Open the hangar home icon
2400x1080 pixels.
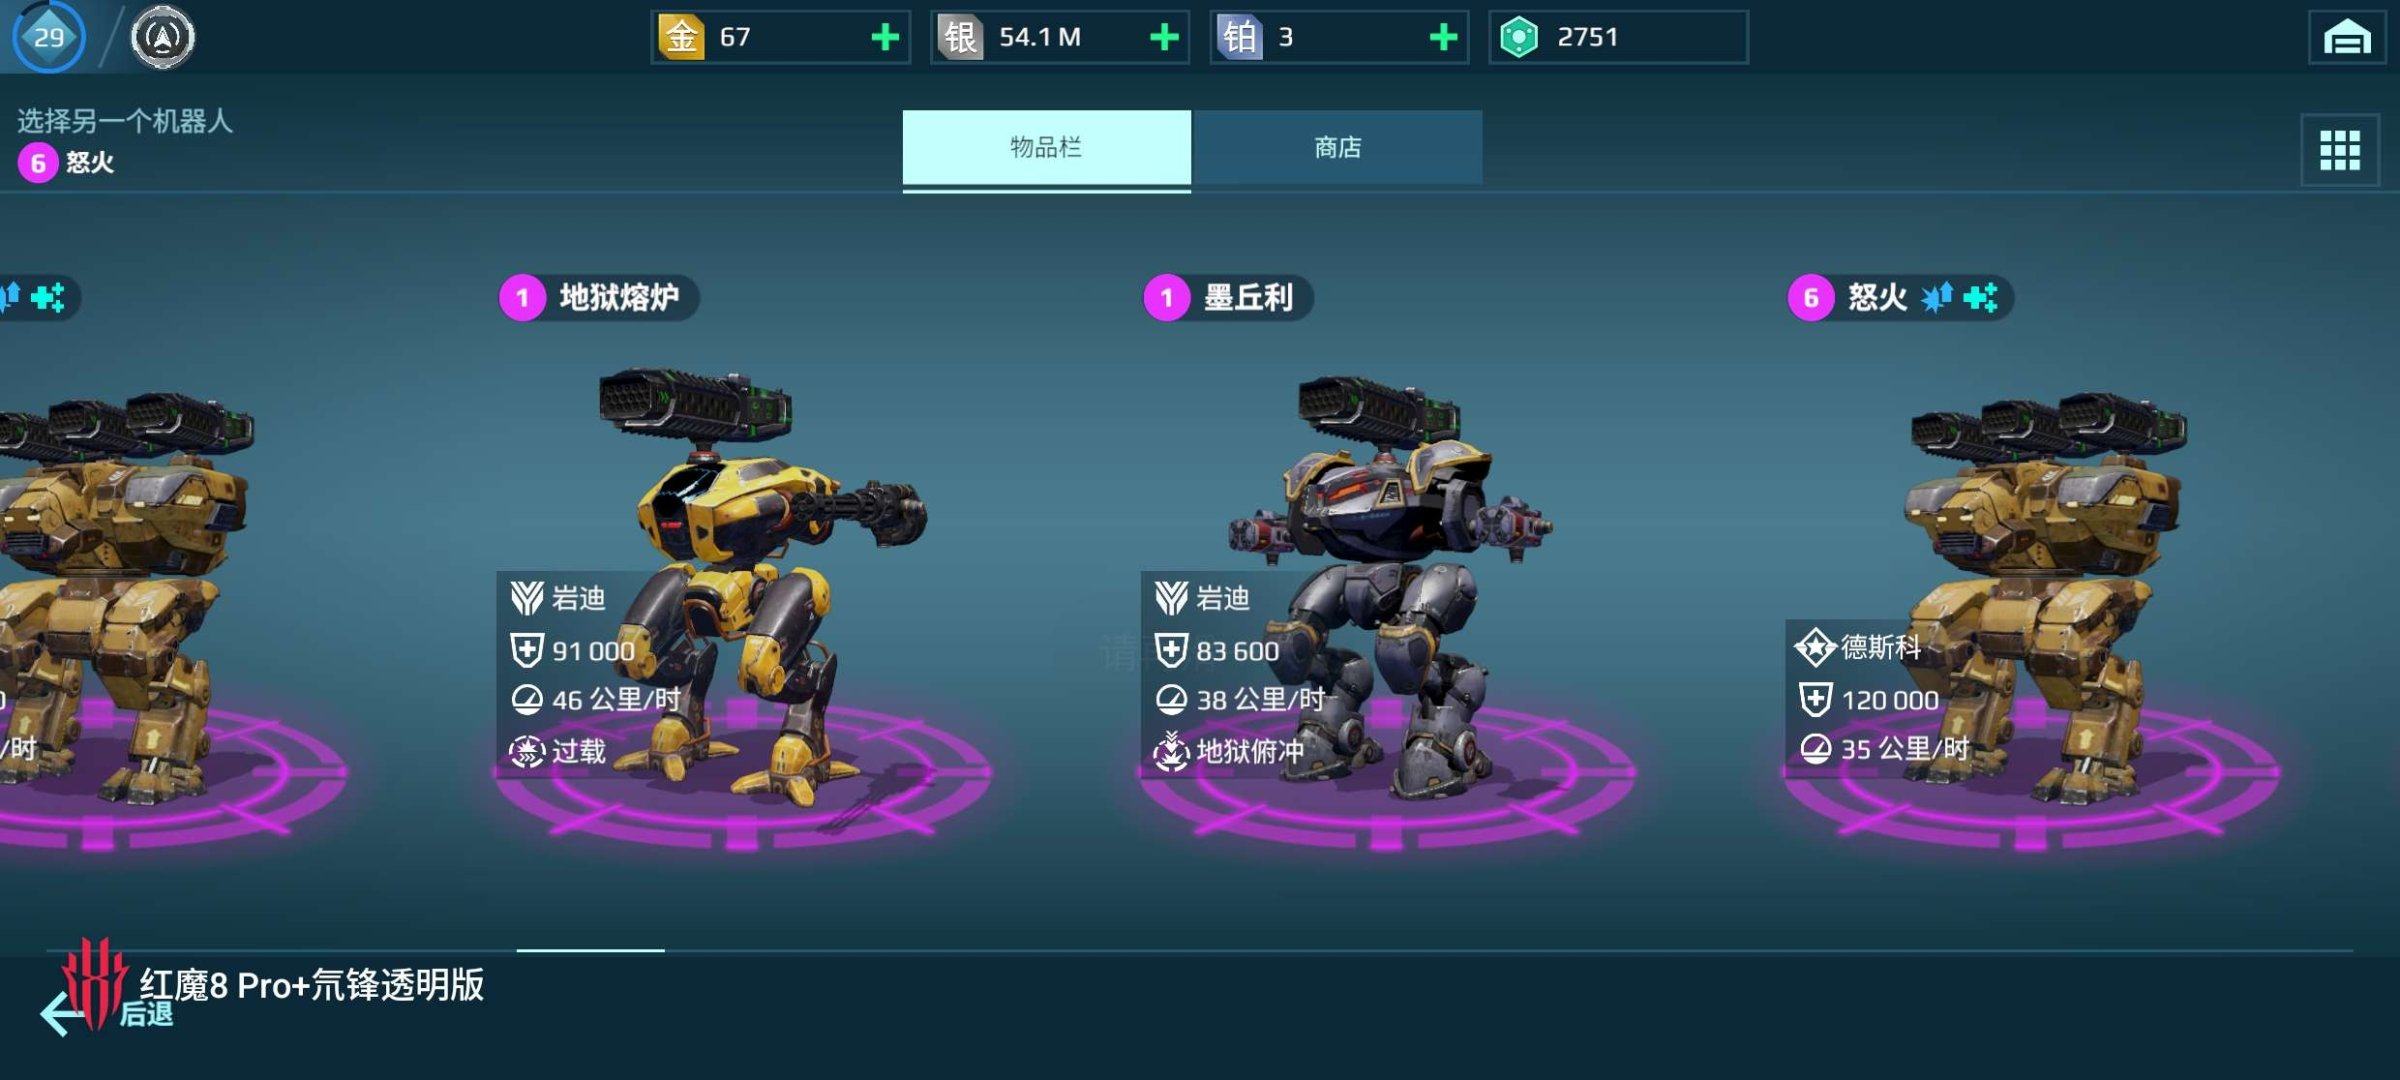[x=2346, y=38]
